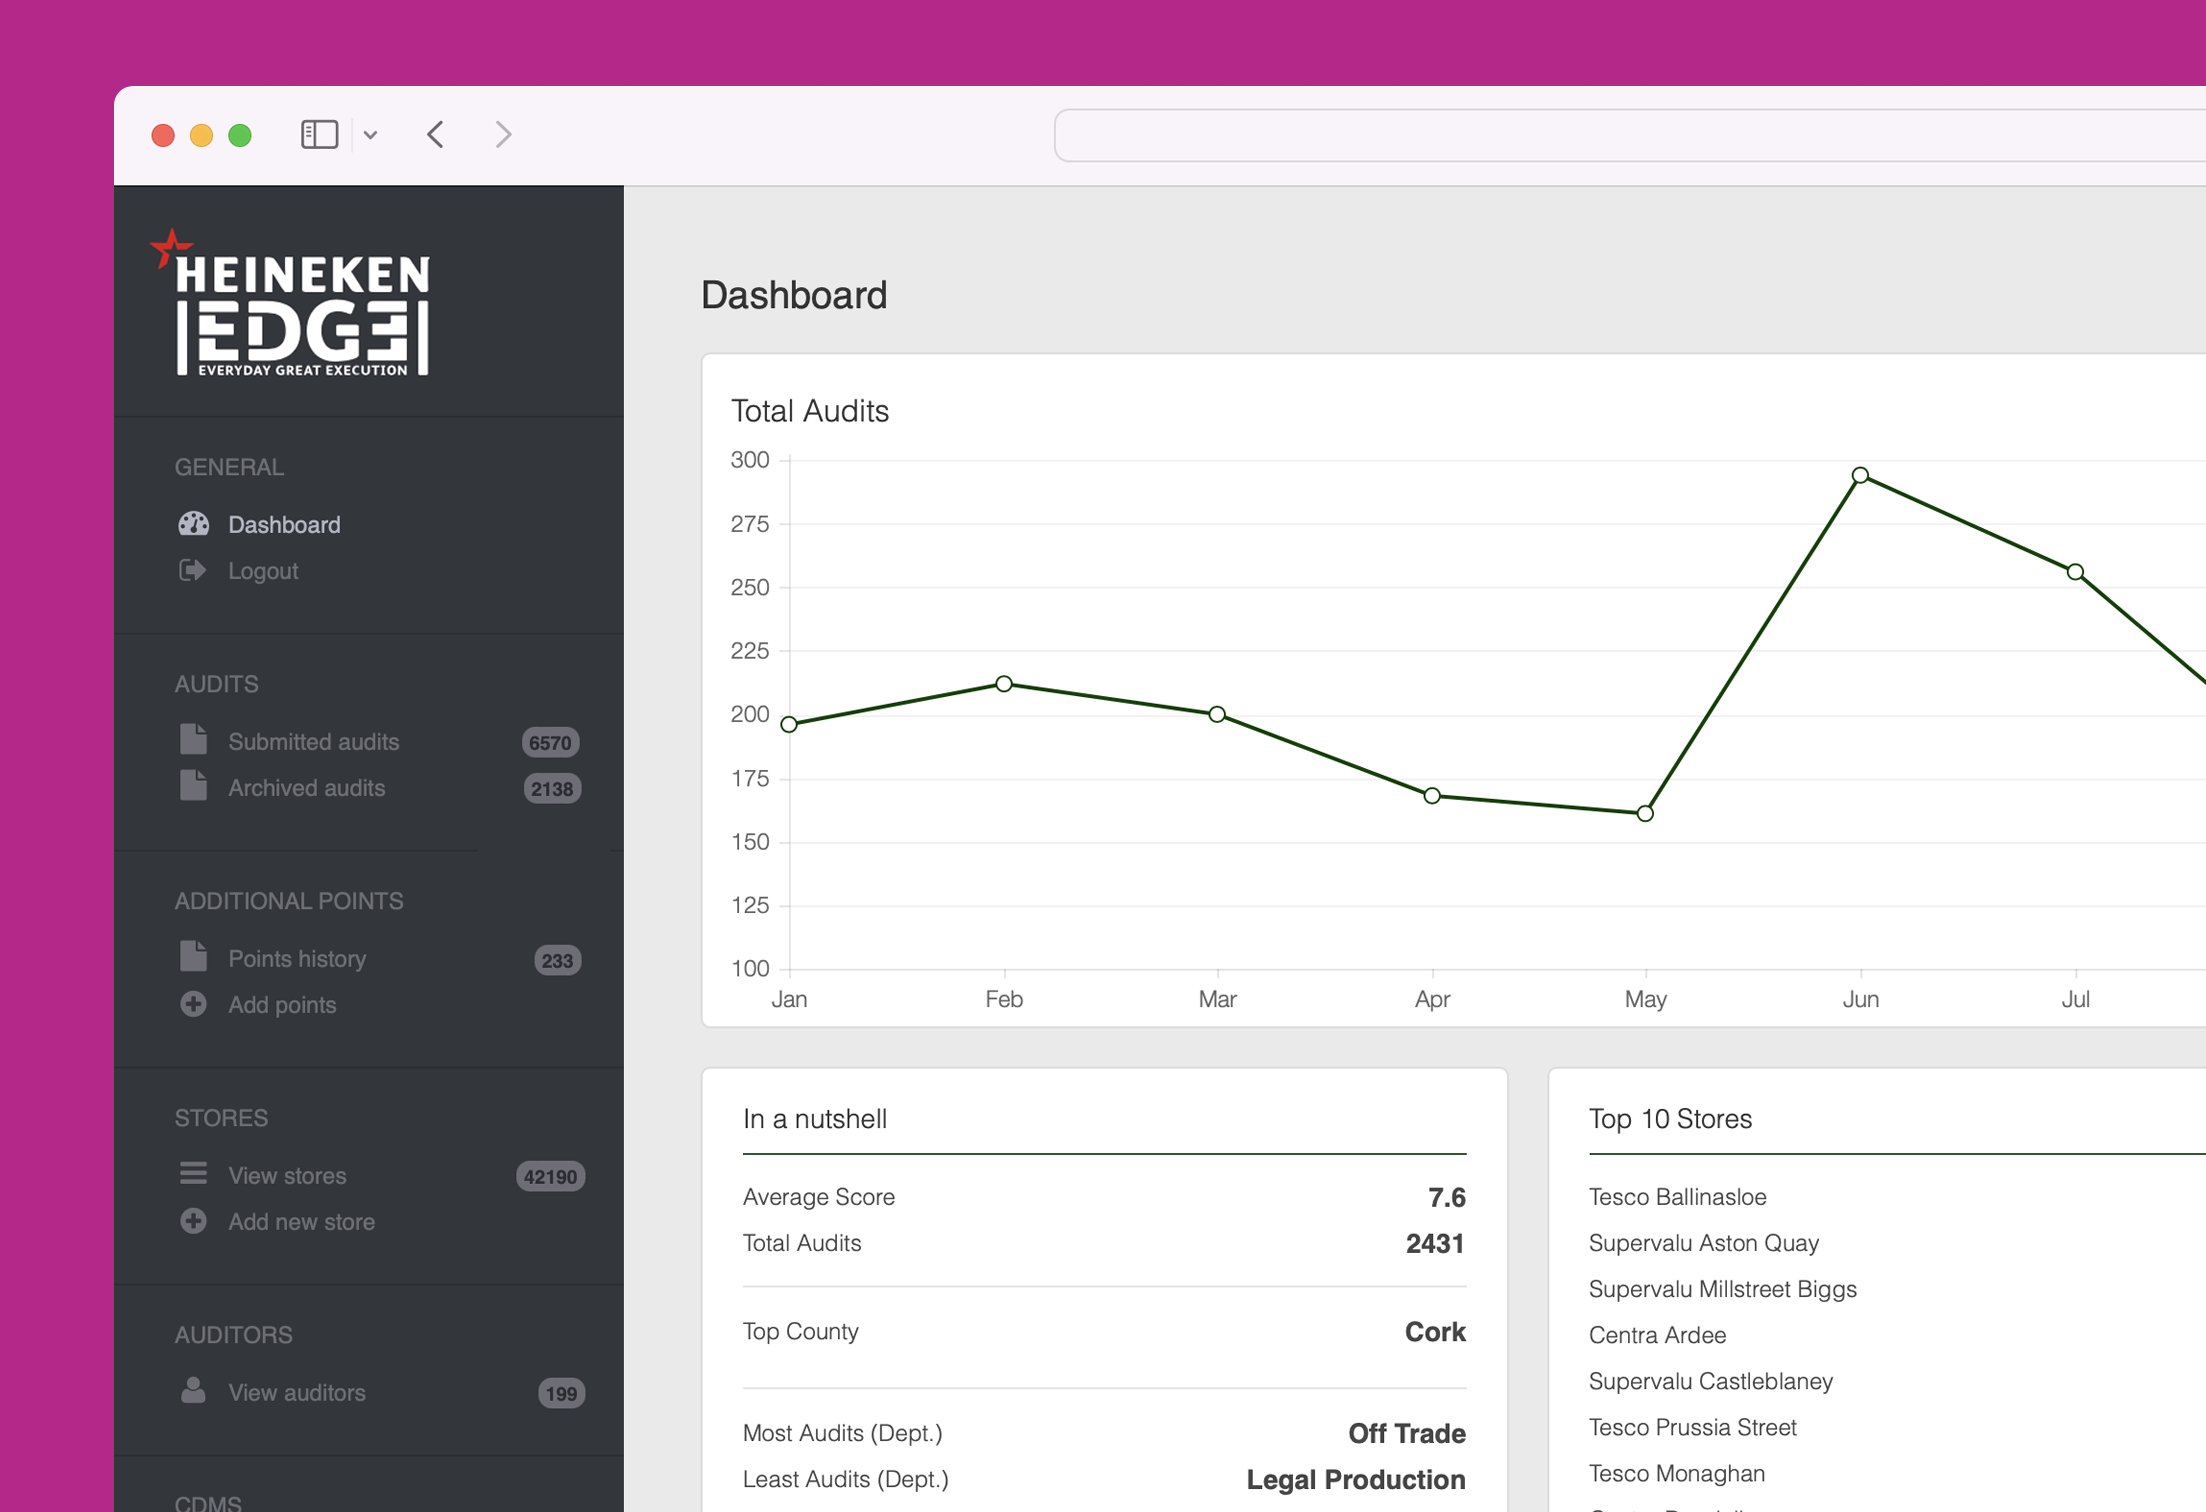This screenshot has width=2206, height=1512.
Task: Open the Tesco Ballinasloe store link
Action: pos(1678,1196)
